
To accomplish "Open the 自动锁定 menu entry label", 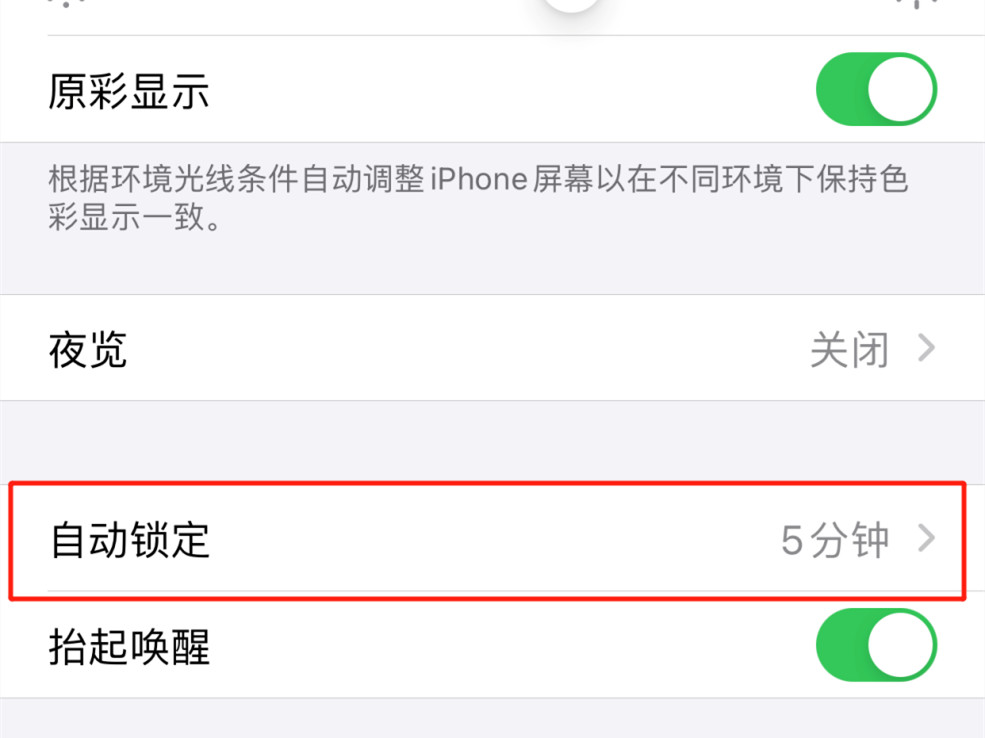I will (129, 540).
